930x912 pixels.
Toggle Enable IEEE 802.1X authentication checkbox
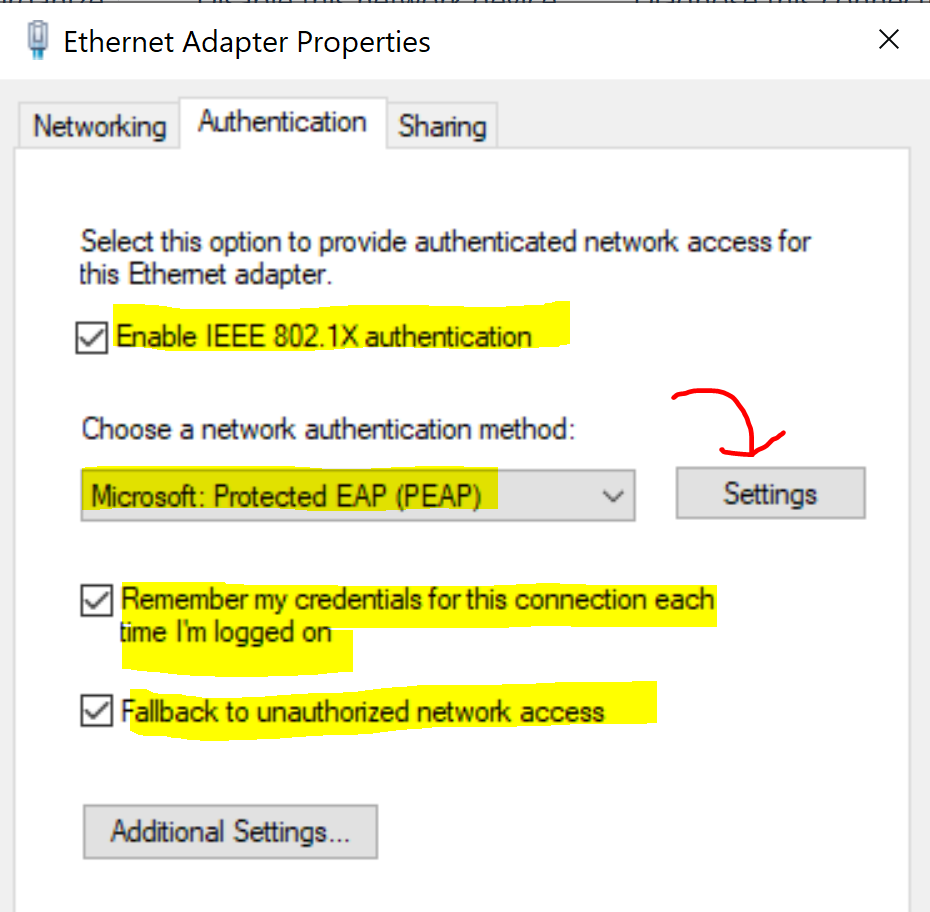(x=92, y=337)
